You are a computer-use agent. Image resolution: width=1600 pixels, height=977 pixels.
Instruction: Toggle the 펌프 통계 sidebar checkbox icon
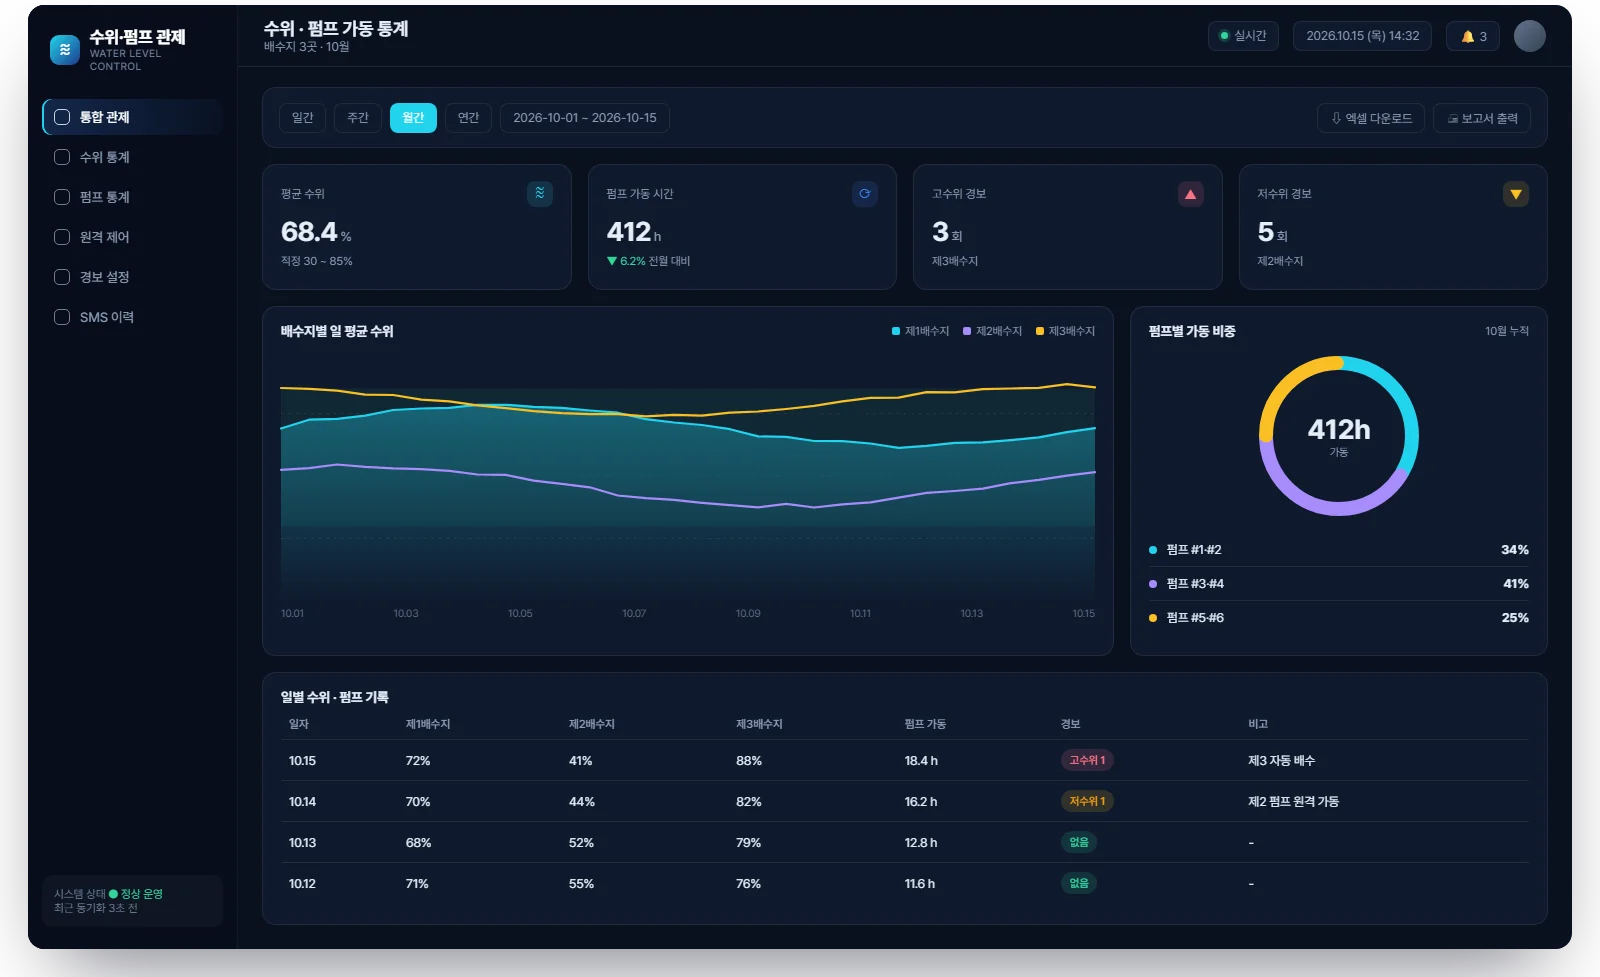coord(62,197)
